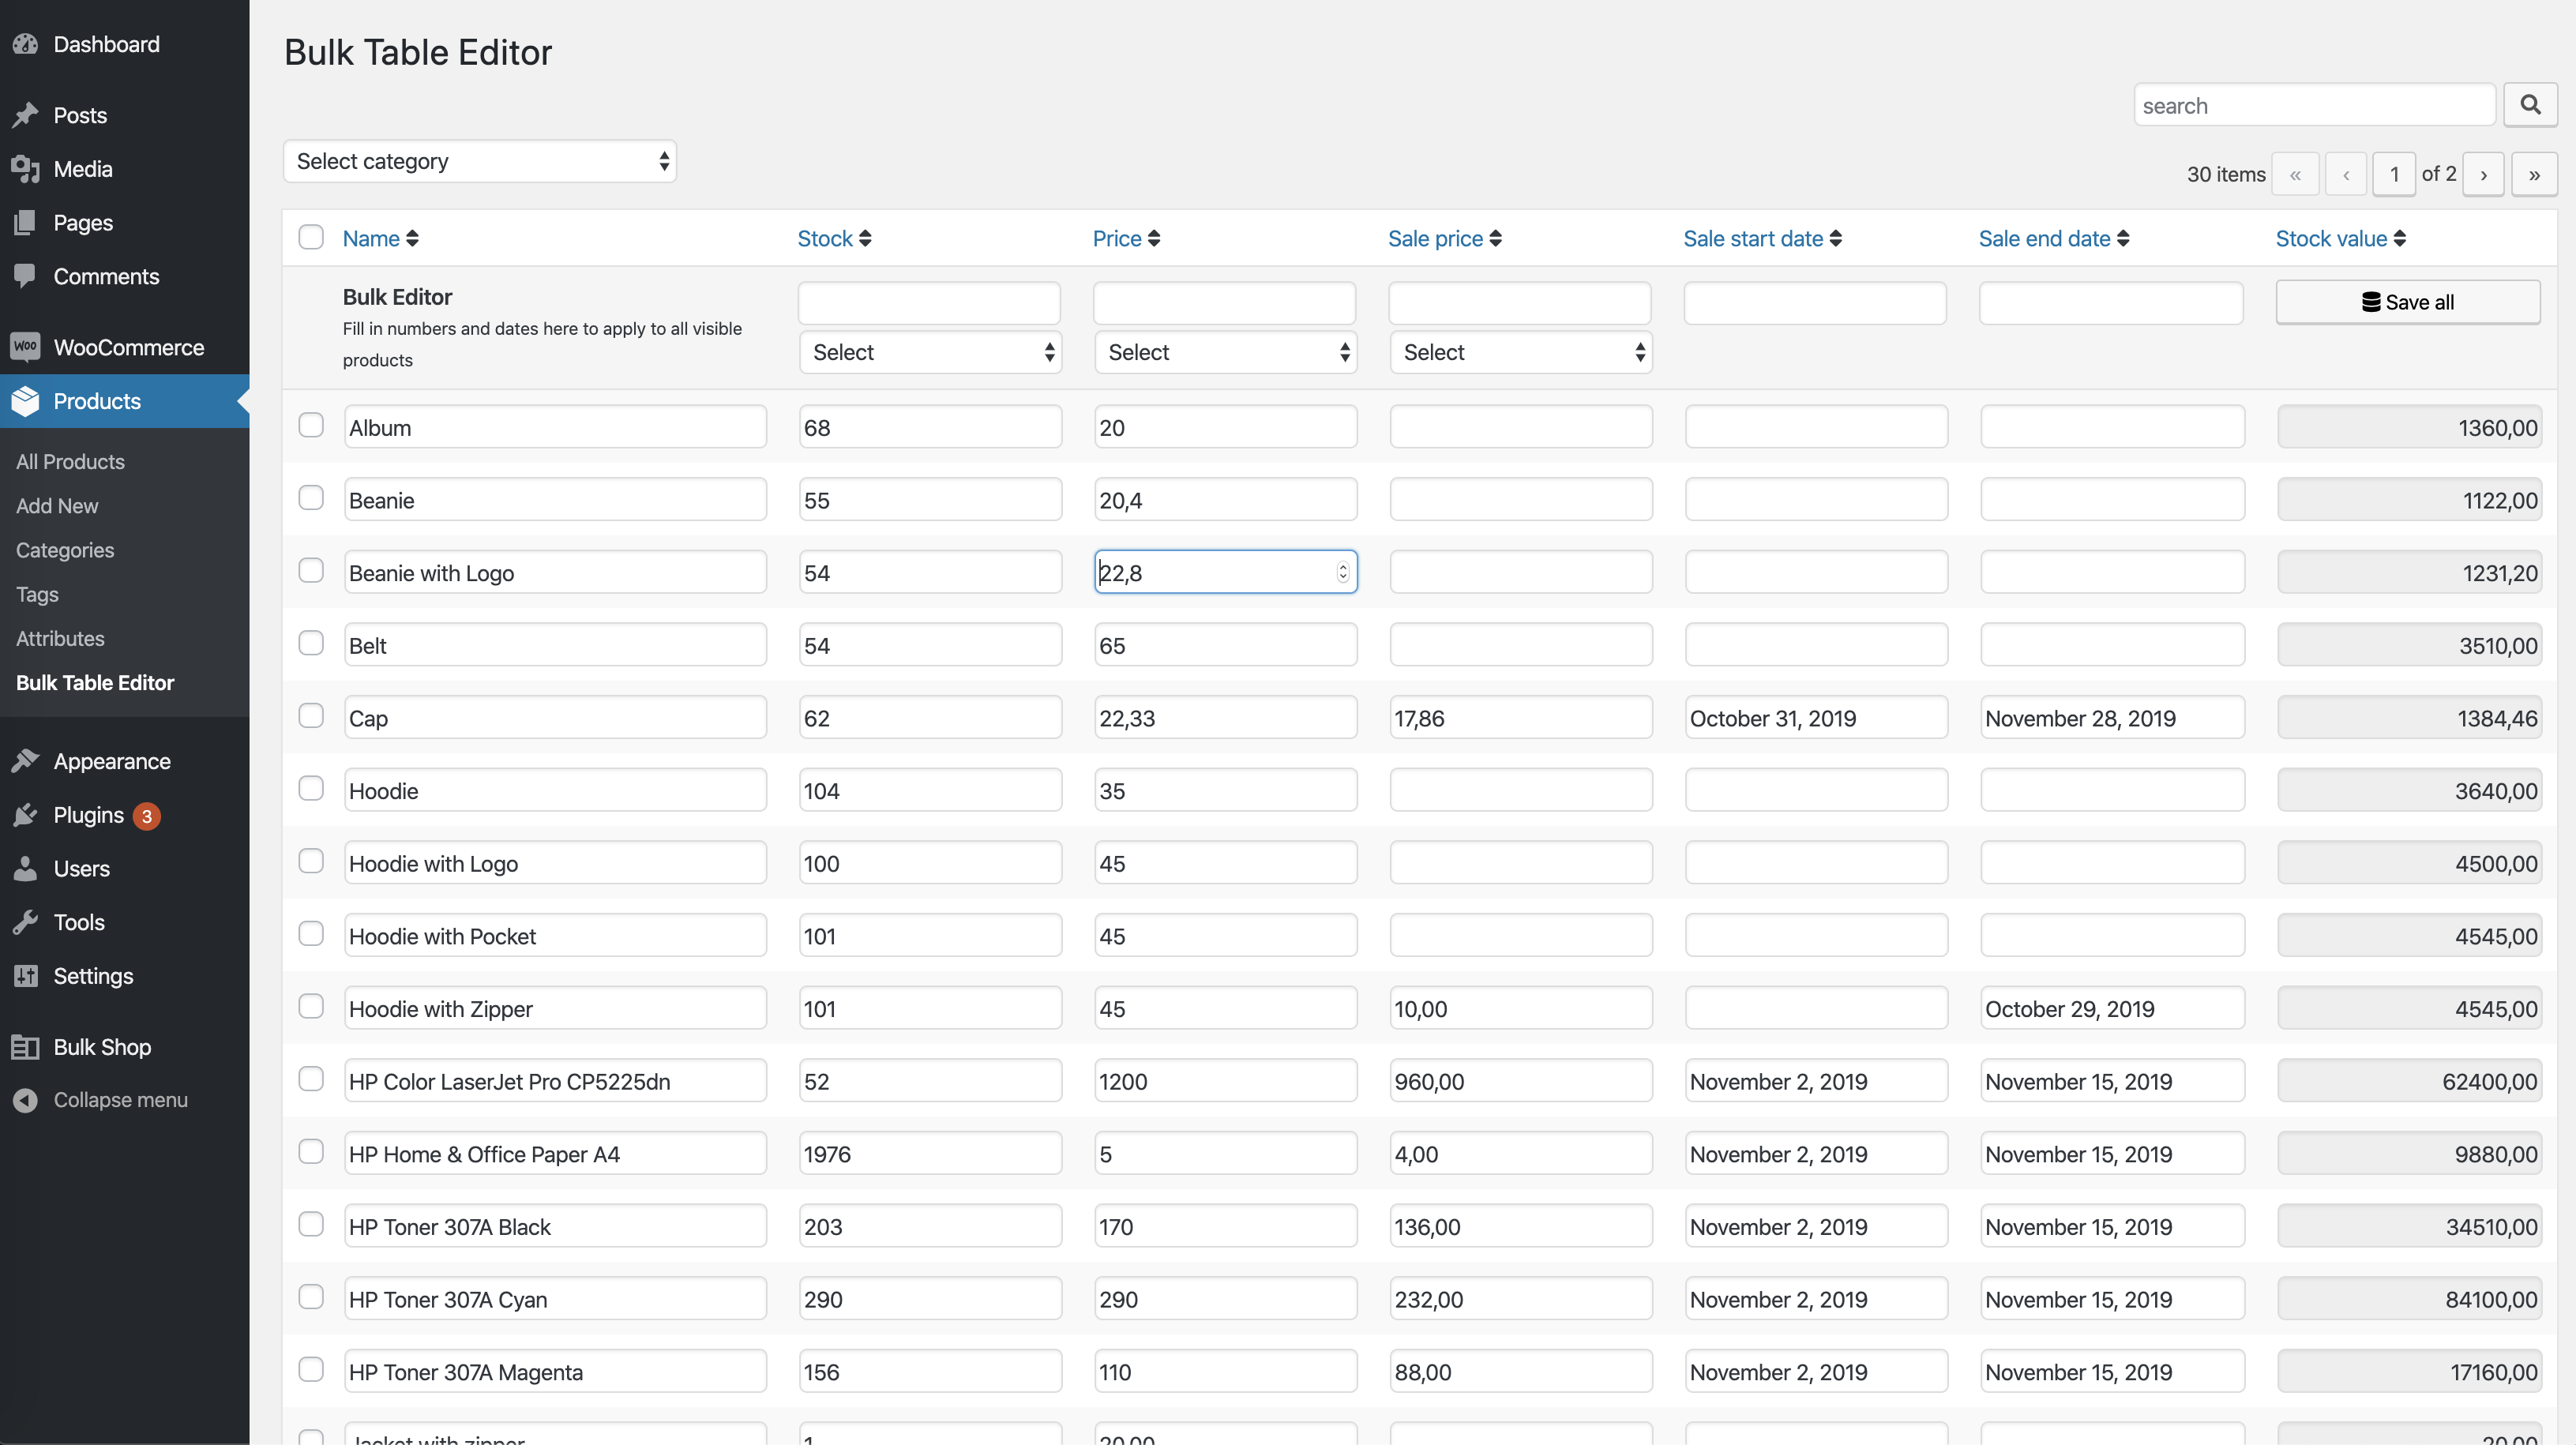Click the Appearance paintbrush icon
2576x1445 pixels.
26,760
